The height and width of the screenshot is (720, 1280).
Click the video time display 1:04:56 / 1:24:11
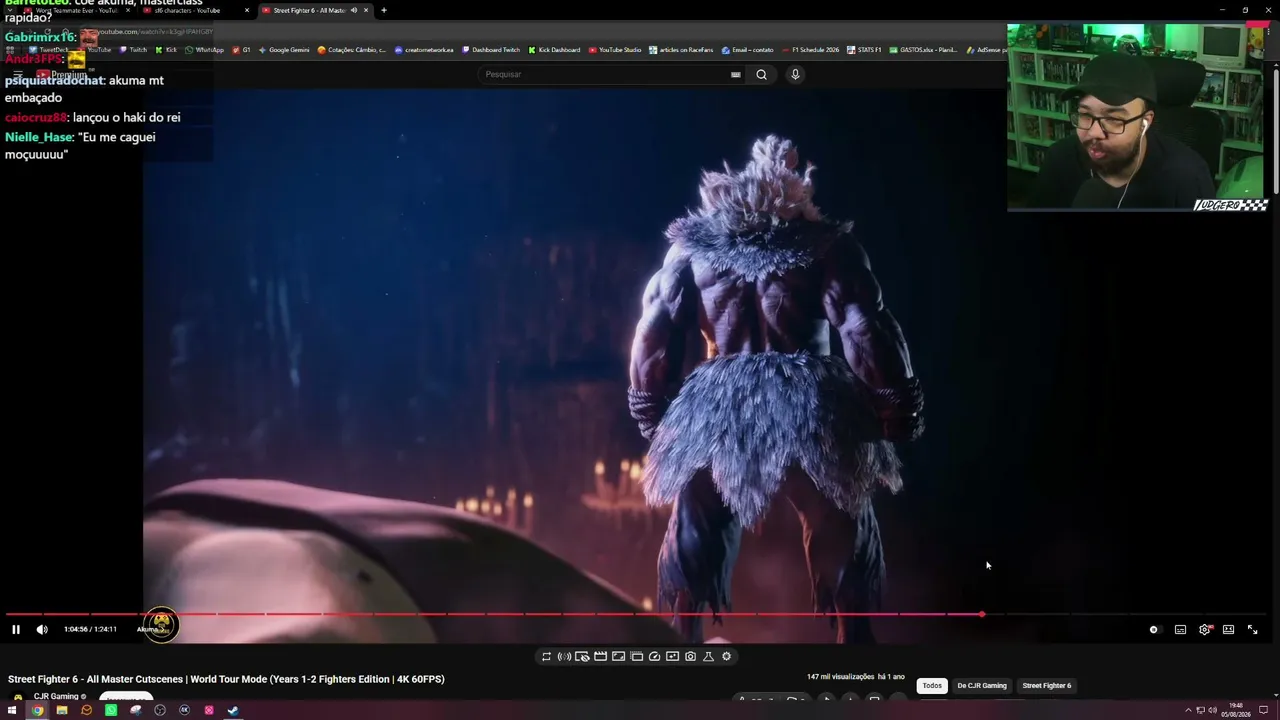coord(90,629)
